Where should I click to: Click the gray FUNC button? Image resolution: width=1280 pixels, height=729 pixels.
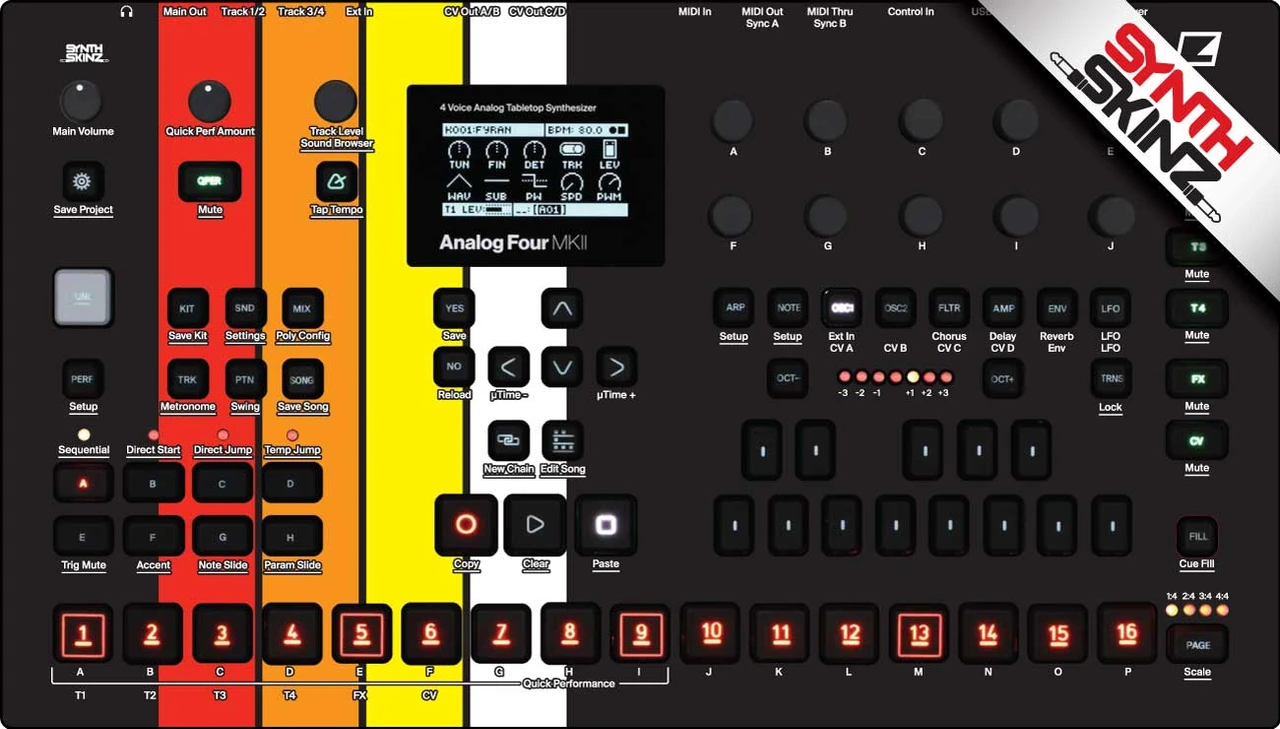pos(83,297)
